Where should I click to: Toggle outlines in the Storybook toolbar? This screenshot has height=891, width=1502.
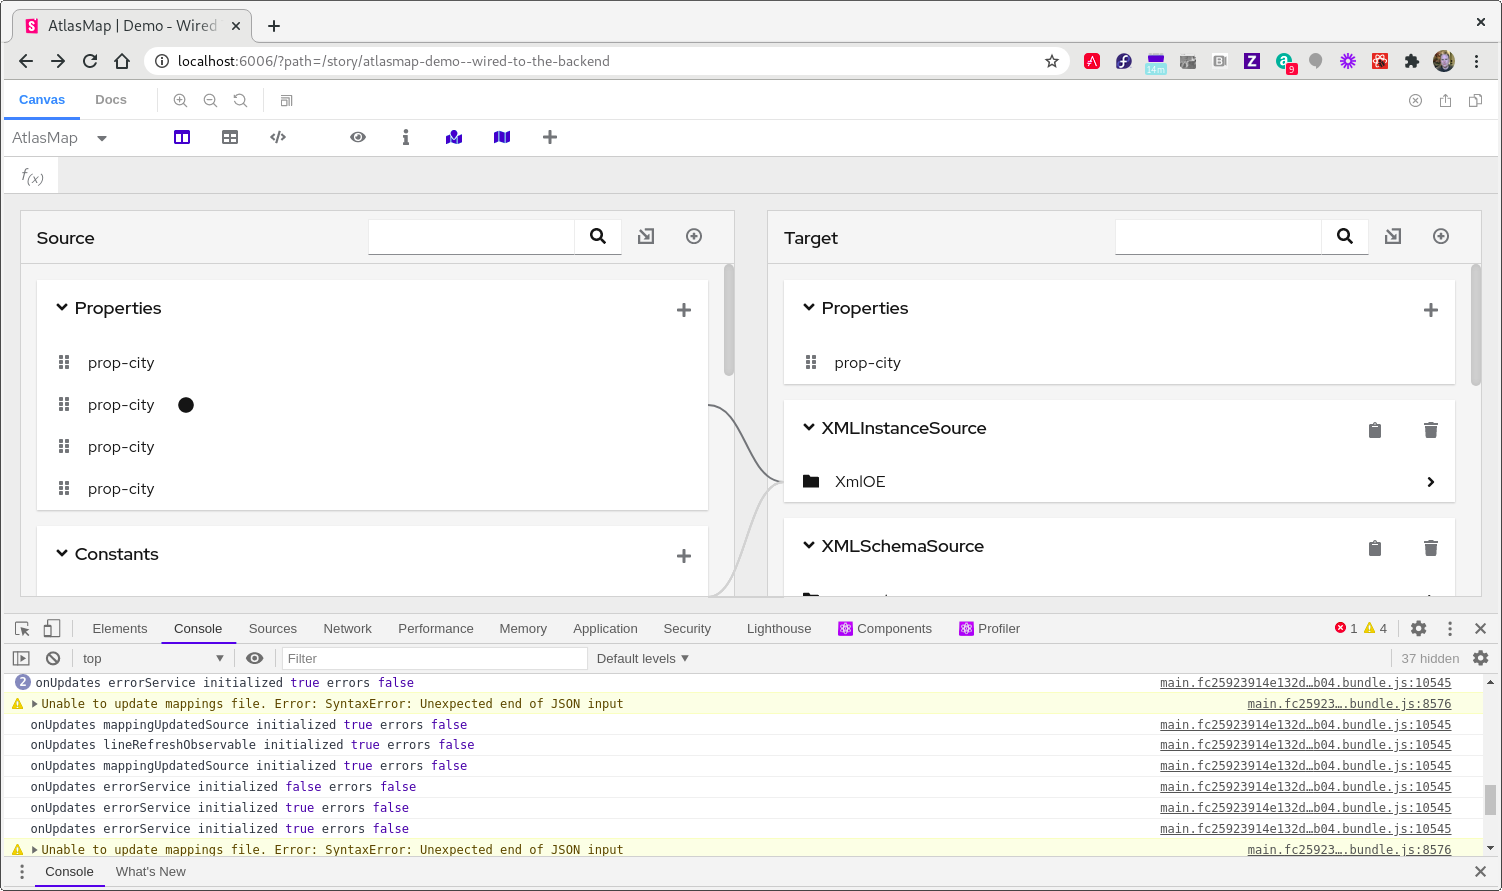[286, 100]
